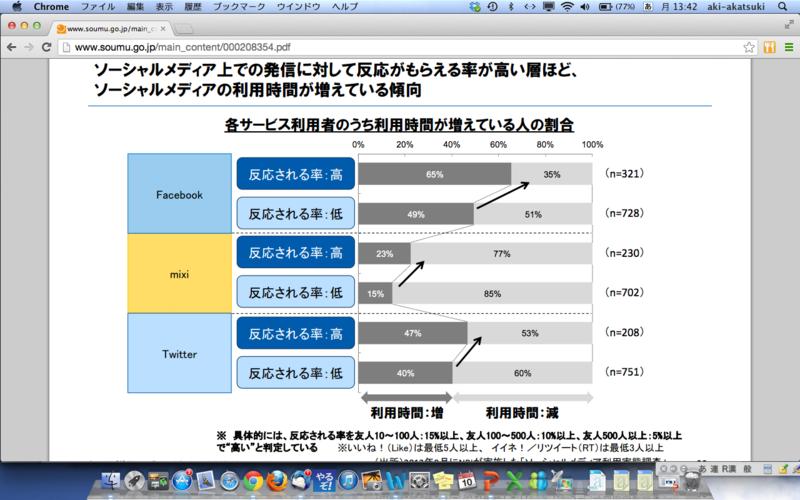800x500 pixels.
Task: Open Launchpad rocket in the dock
Action: click(x=135, y=481)
